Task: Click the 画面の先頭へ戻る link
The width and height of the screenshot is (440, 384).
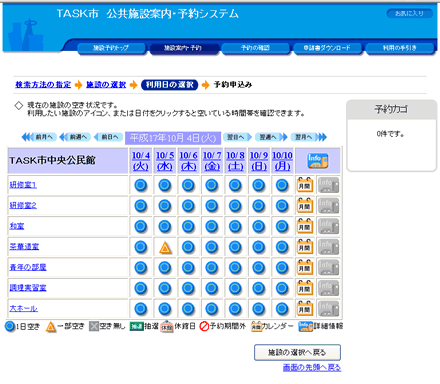Action: [x=312, y=368]
